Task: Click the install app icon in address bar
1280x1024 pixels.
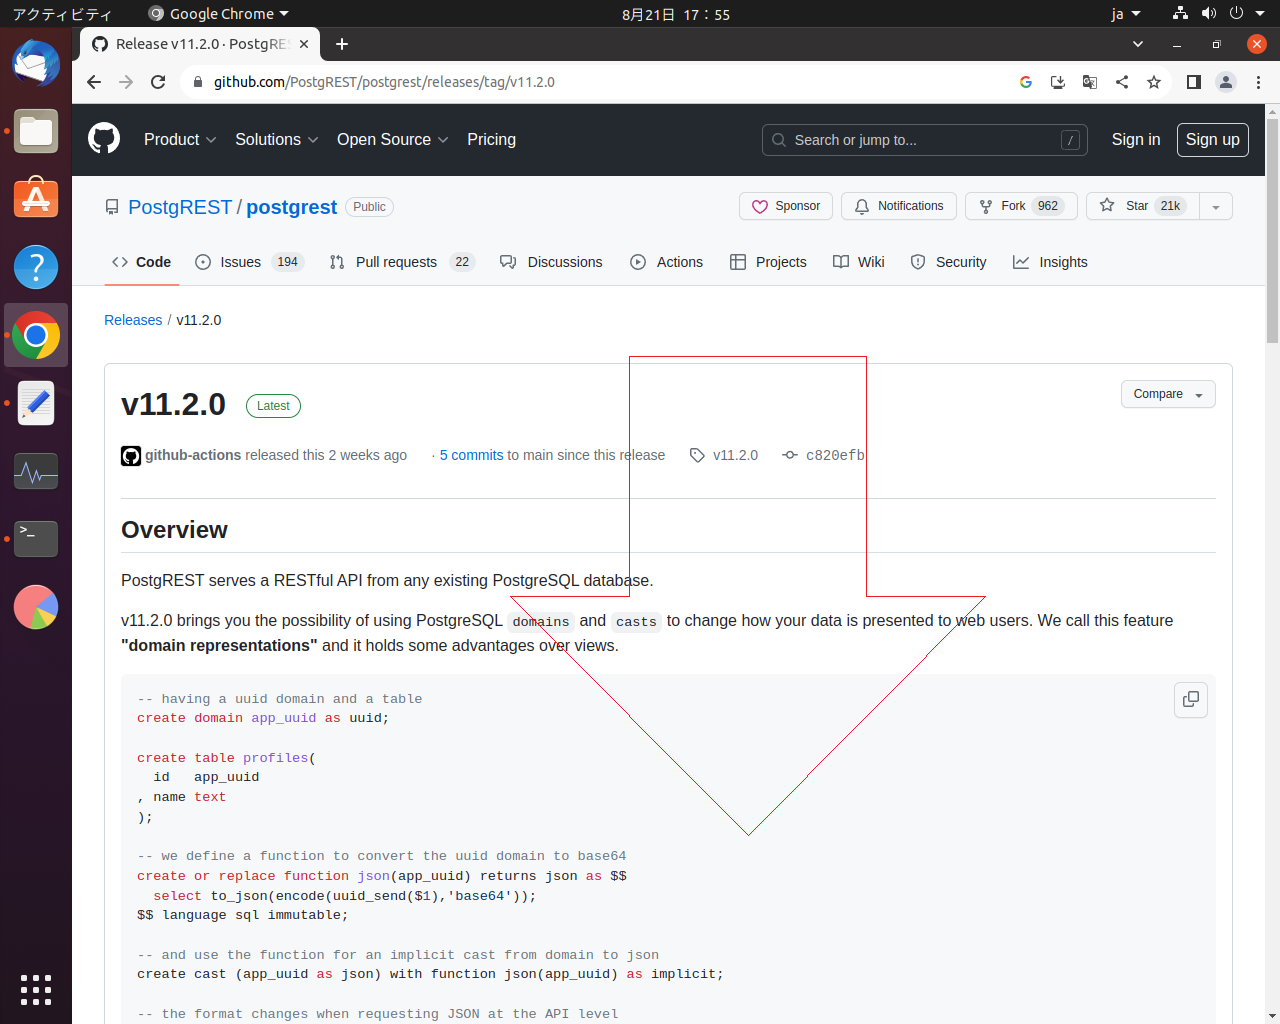Action: (1058, 82)
